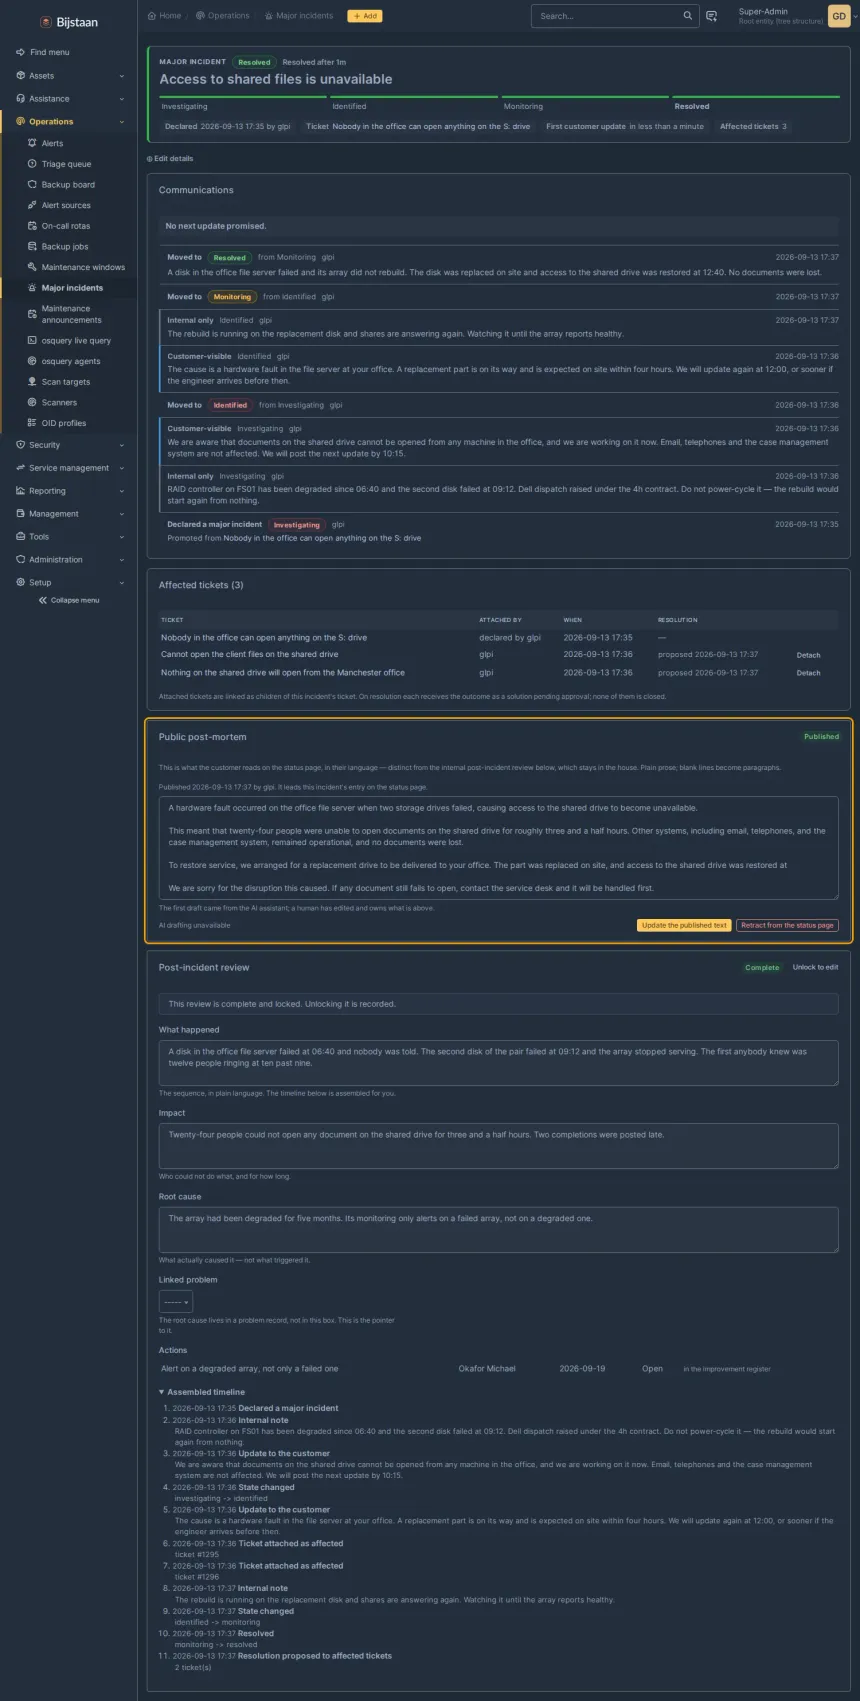Click the Super-Admin profile name
Viewport: 860px width, 1701px height.
coord(763,12)
